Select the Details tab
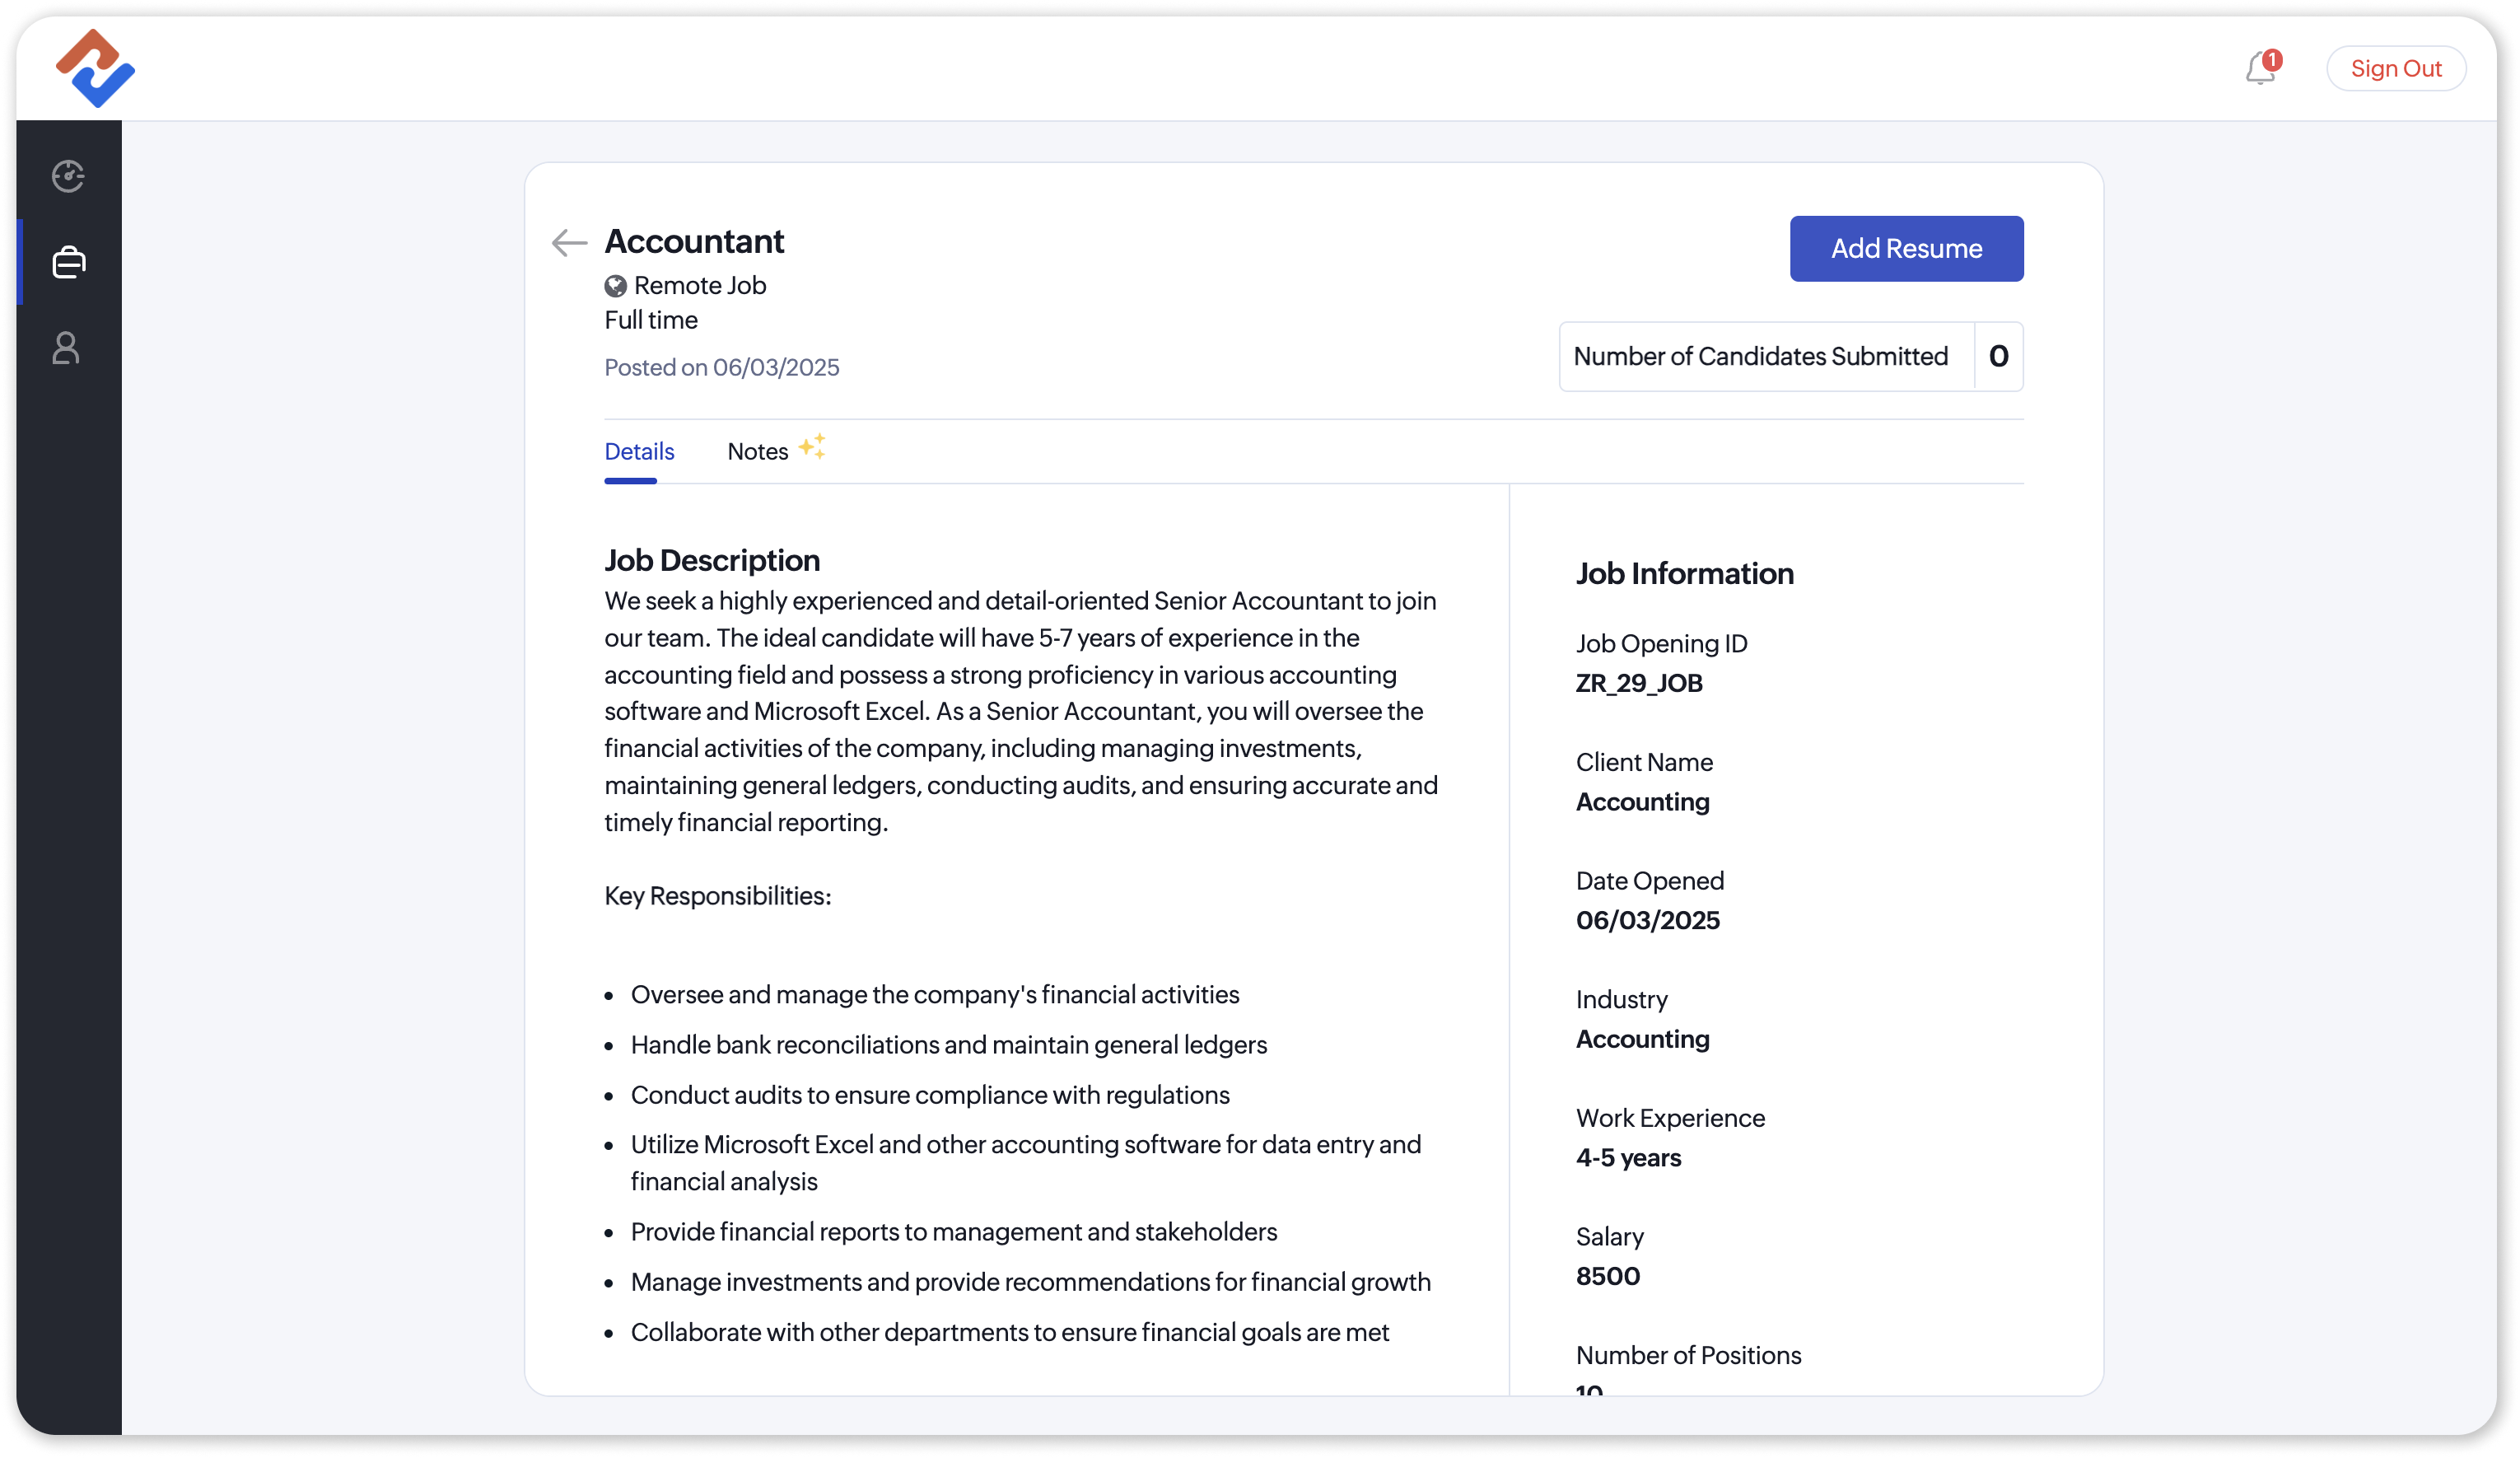Screen dimensions: 2520x1458 coord(639,452)
